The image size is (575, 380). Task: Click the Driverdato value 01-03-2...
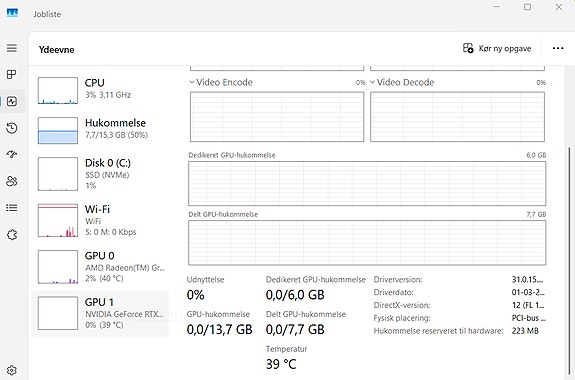(528, 292)
